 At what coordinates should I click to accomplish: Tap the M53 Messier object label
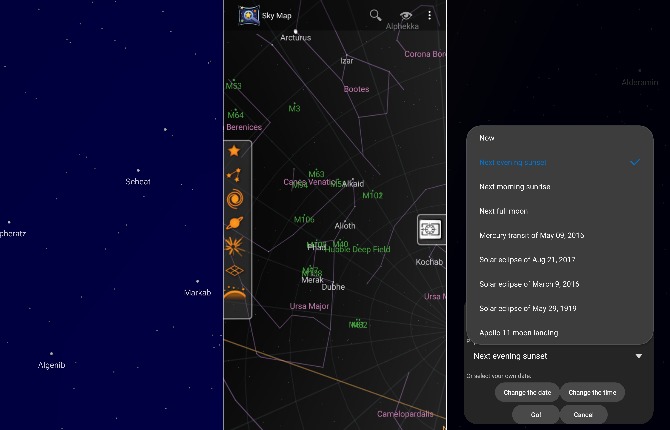coord(233,86)
